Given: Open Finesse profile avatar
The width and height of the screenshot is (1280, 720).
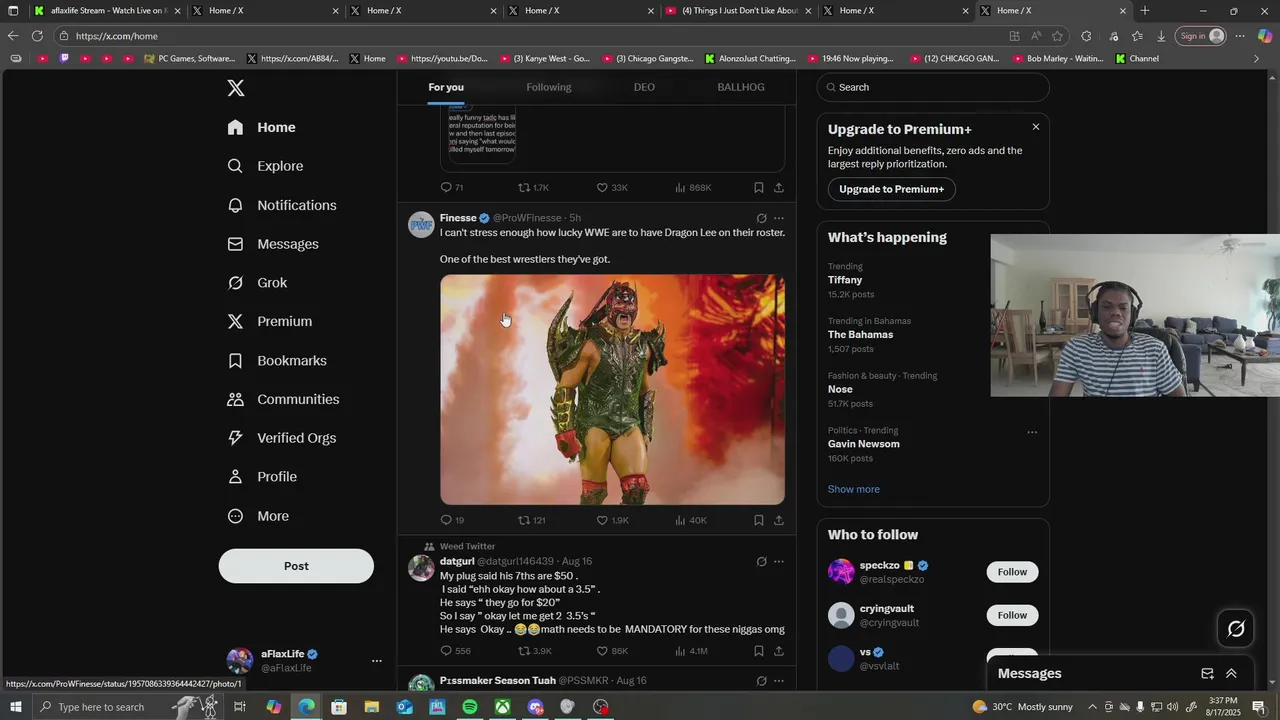Looking at the screenshot, I should pyautogui.click(x=421, y=225).
